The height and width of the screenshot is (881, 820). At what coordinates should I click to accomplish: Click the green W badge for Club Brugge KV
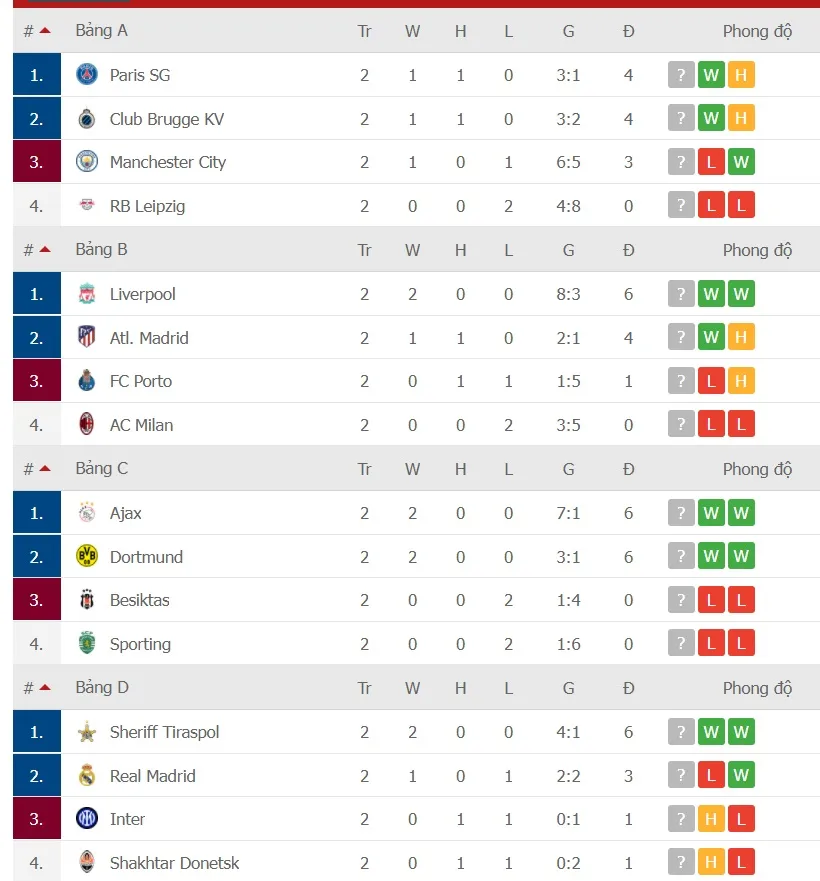[711, 117]
